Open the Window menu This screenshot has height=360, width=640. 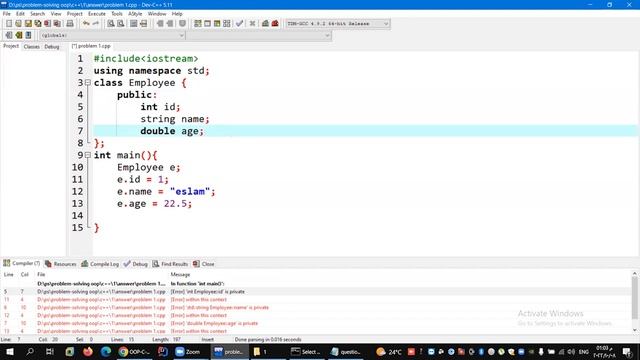pyautogui.click(x=157, y=13)
